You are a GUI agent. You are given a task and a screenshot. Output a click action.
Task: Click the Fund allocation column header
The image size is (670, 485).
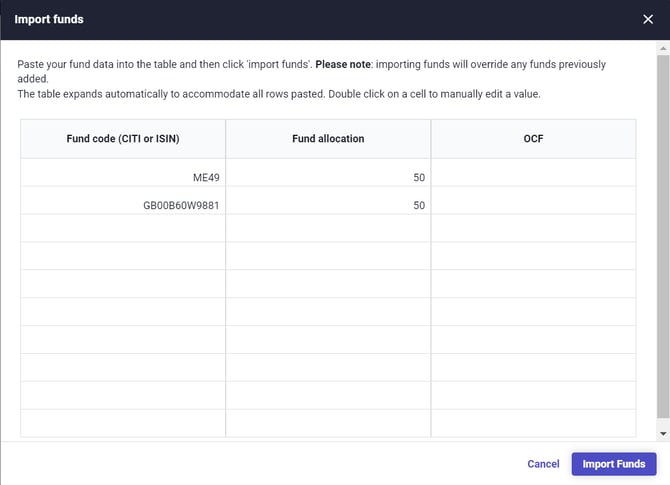(x=328, y=138)
